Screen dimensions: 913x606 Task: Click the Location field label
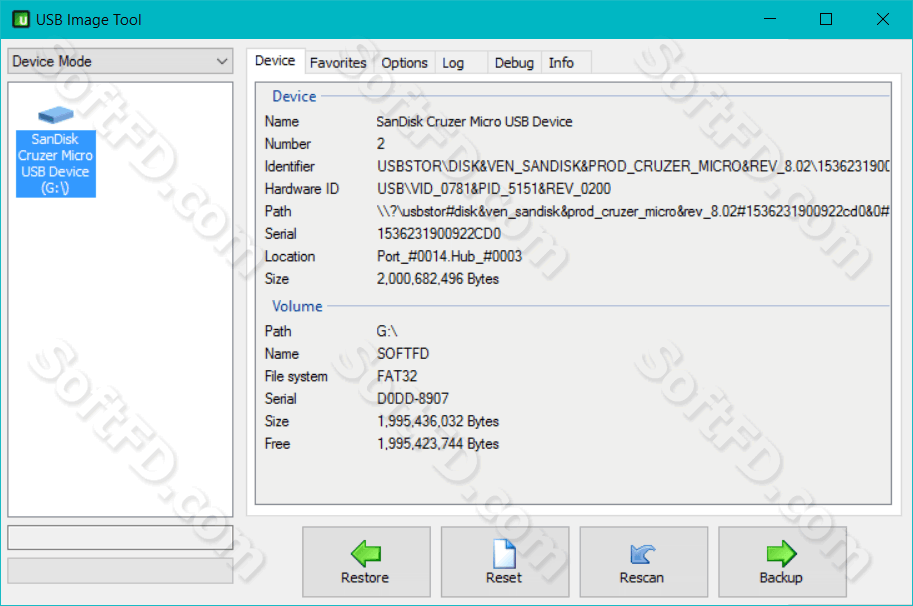coord(289,257)
